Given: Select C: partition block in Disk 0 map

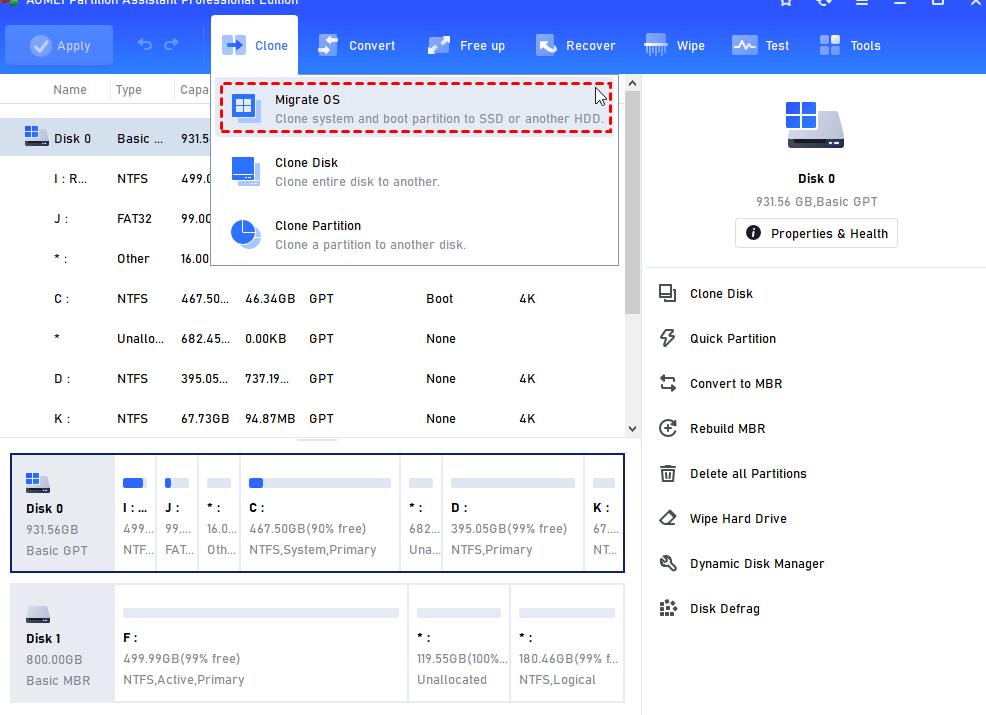Looking at the screenshot, I should tap(319, 513).
